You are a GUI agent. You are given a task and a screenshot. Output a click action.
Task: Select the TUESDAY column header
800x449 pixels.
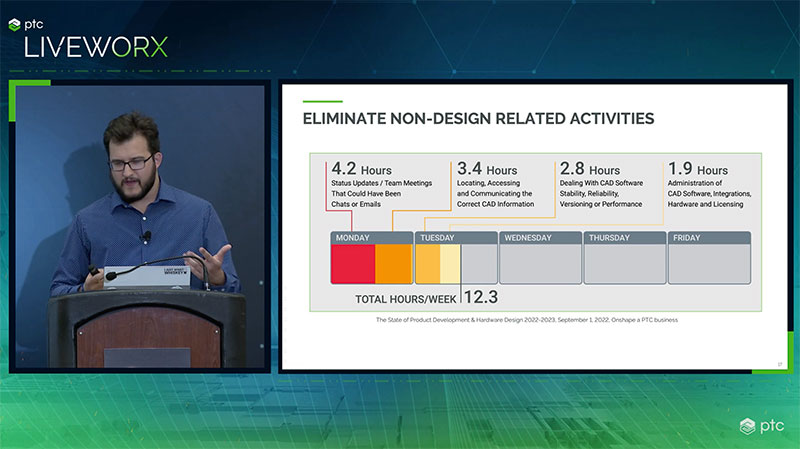pos(455,238)
